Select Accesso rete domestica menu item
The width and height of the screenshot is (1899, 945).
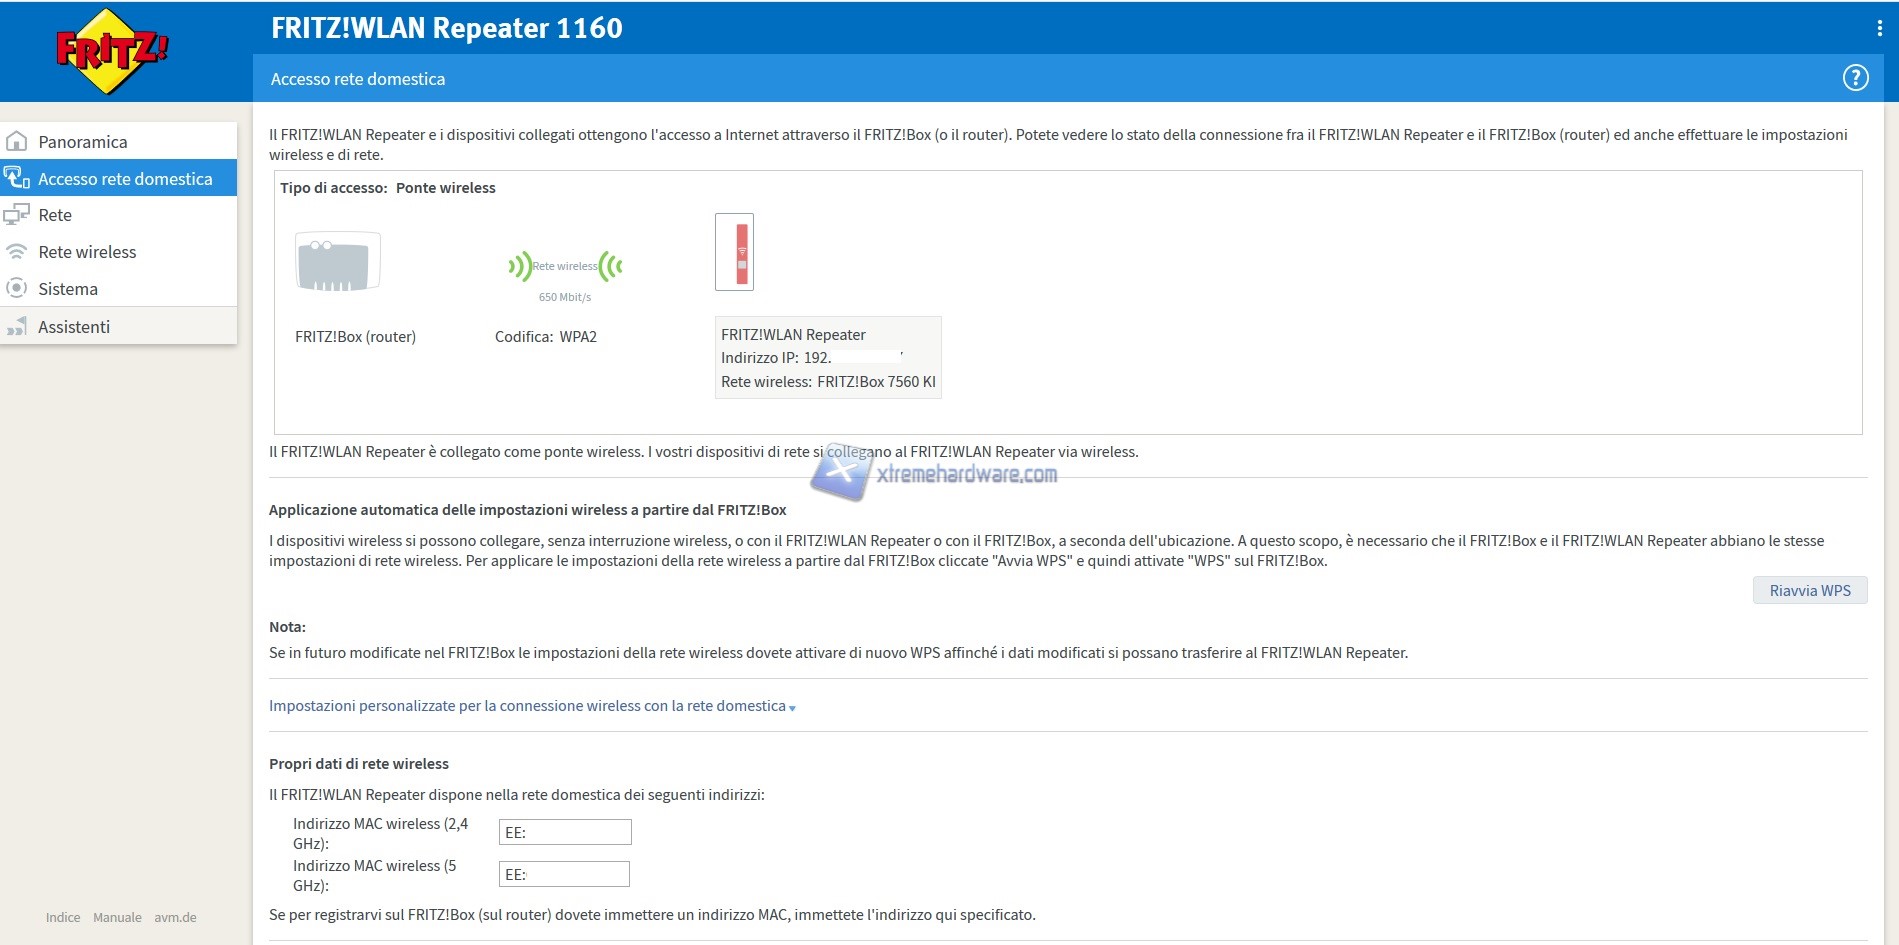pyautogui.click(x=125, y=179)
